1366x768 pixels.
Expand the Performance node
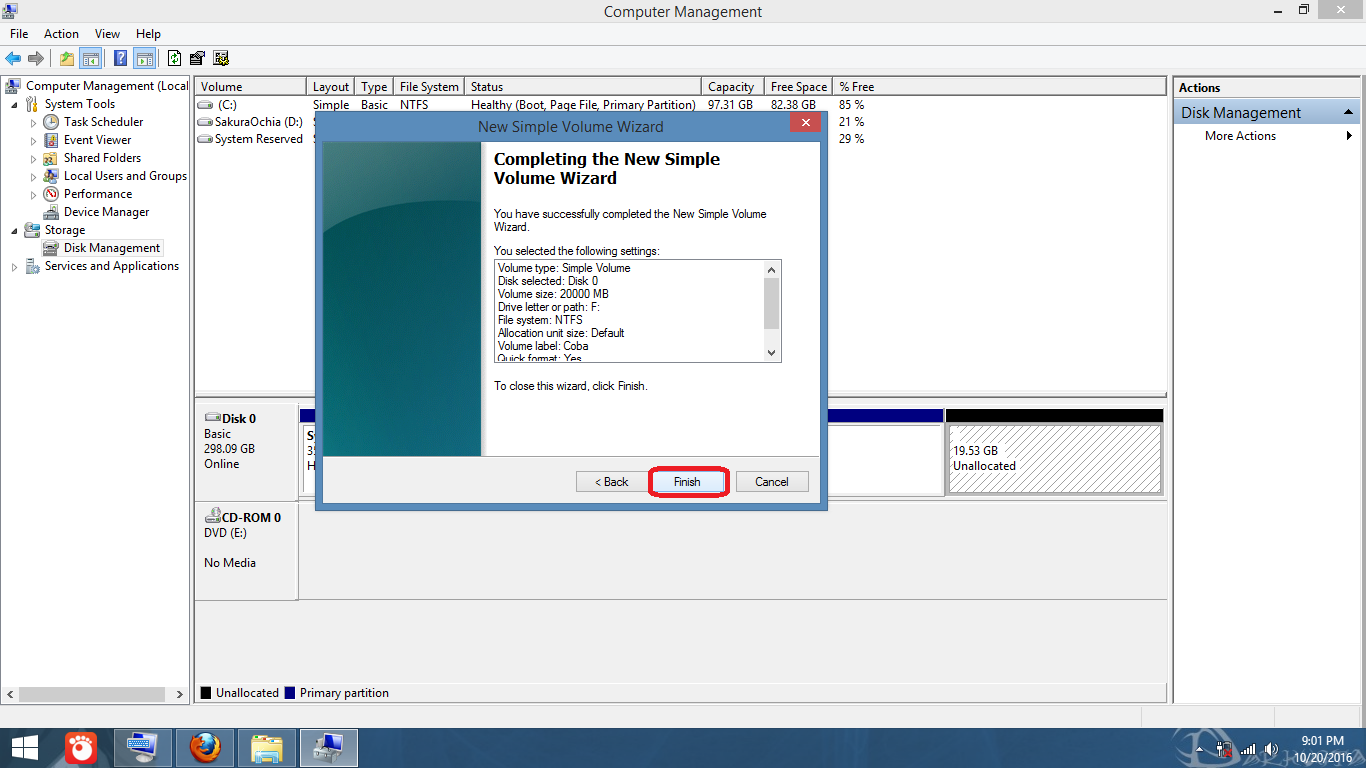tap(33, 194)
